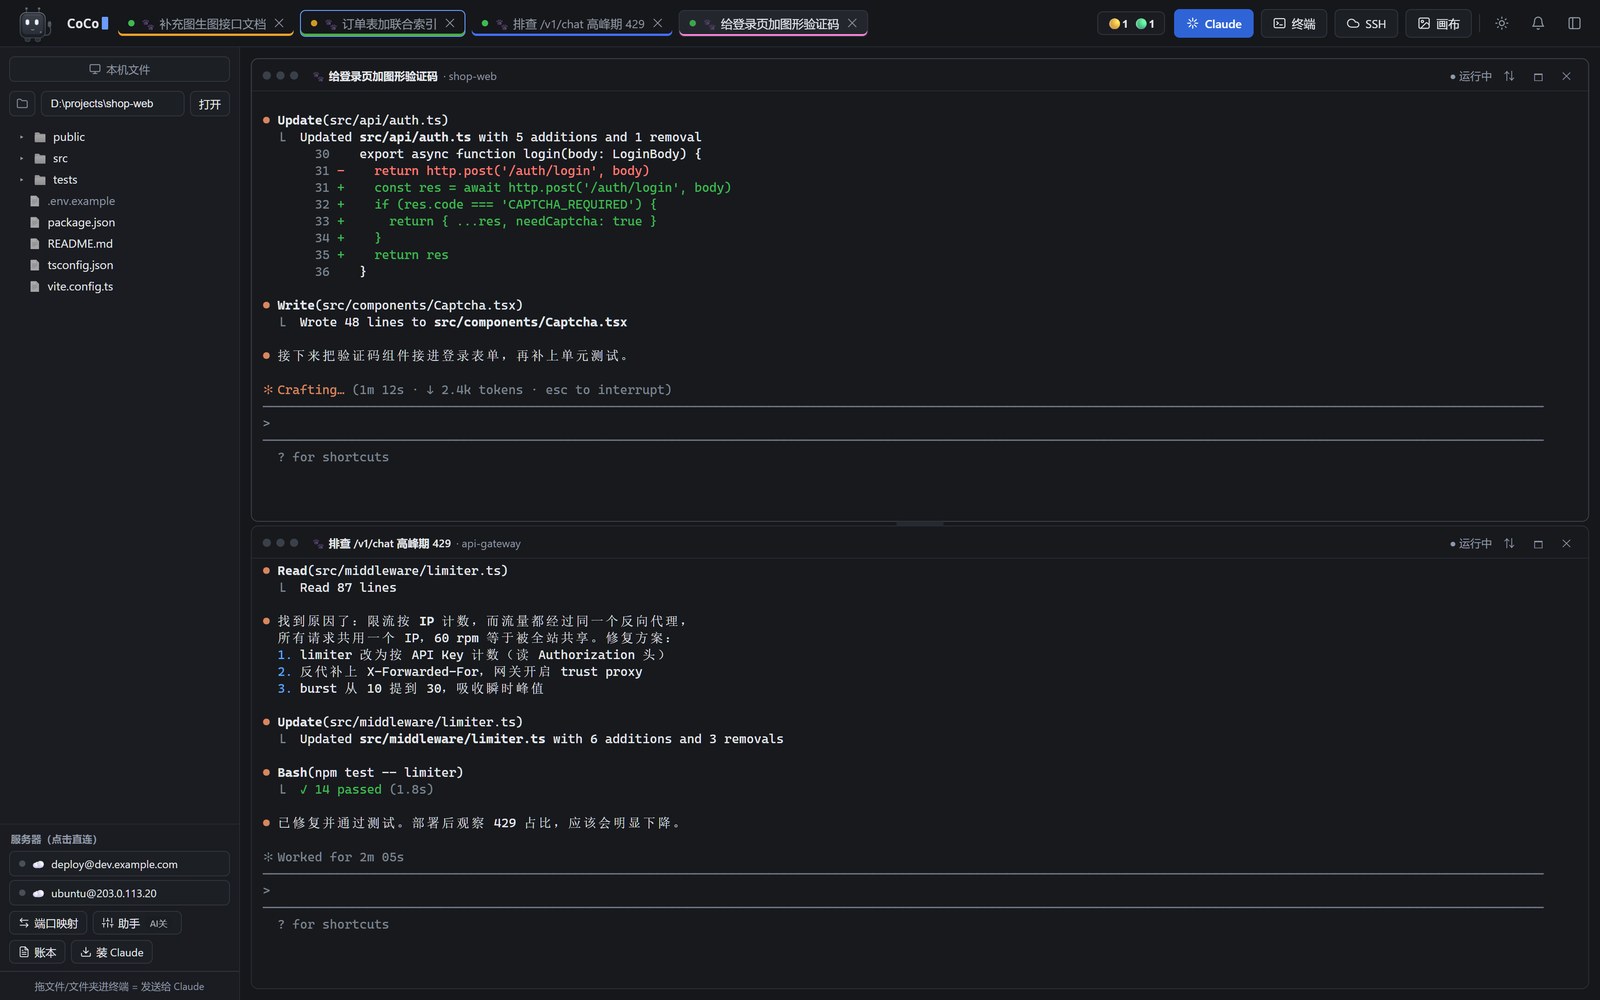The image size is (1600, 1000).
Task: Click the yellow/green session status counter
Action: pos(1131,23)
